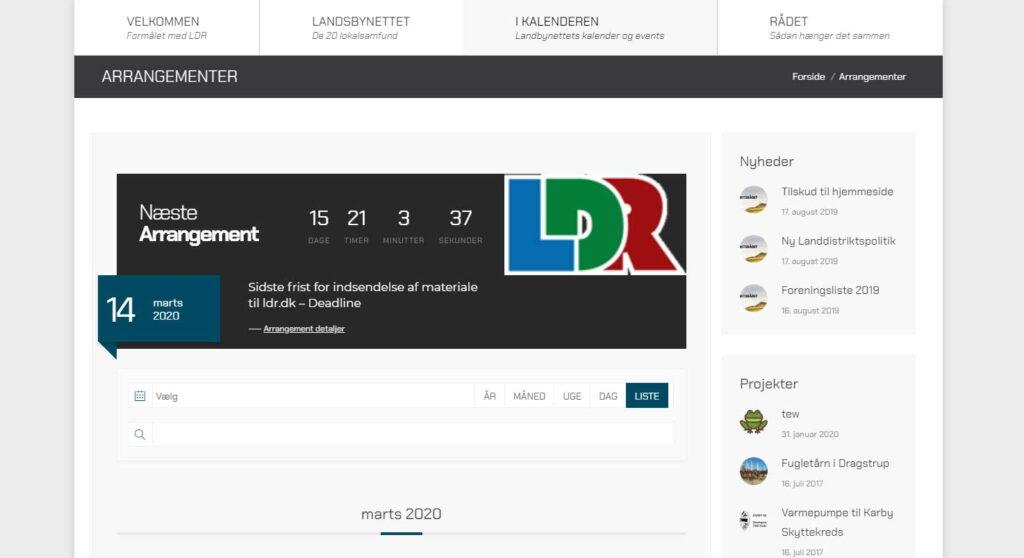Open news item Foreningsliste 2019
This screenshot has width=1024, height=558.
[830, 290]
